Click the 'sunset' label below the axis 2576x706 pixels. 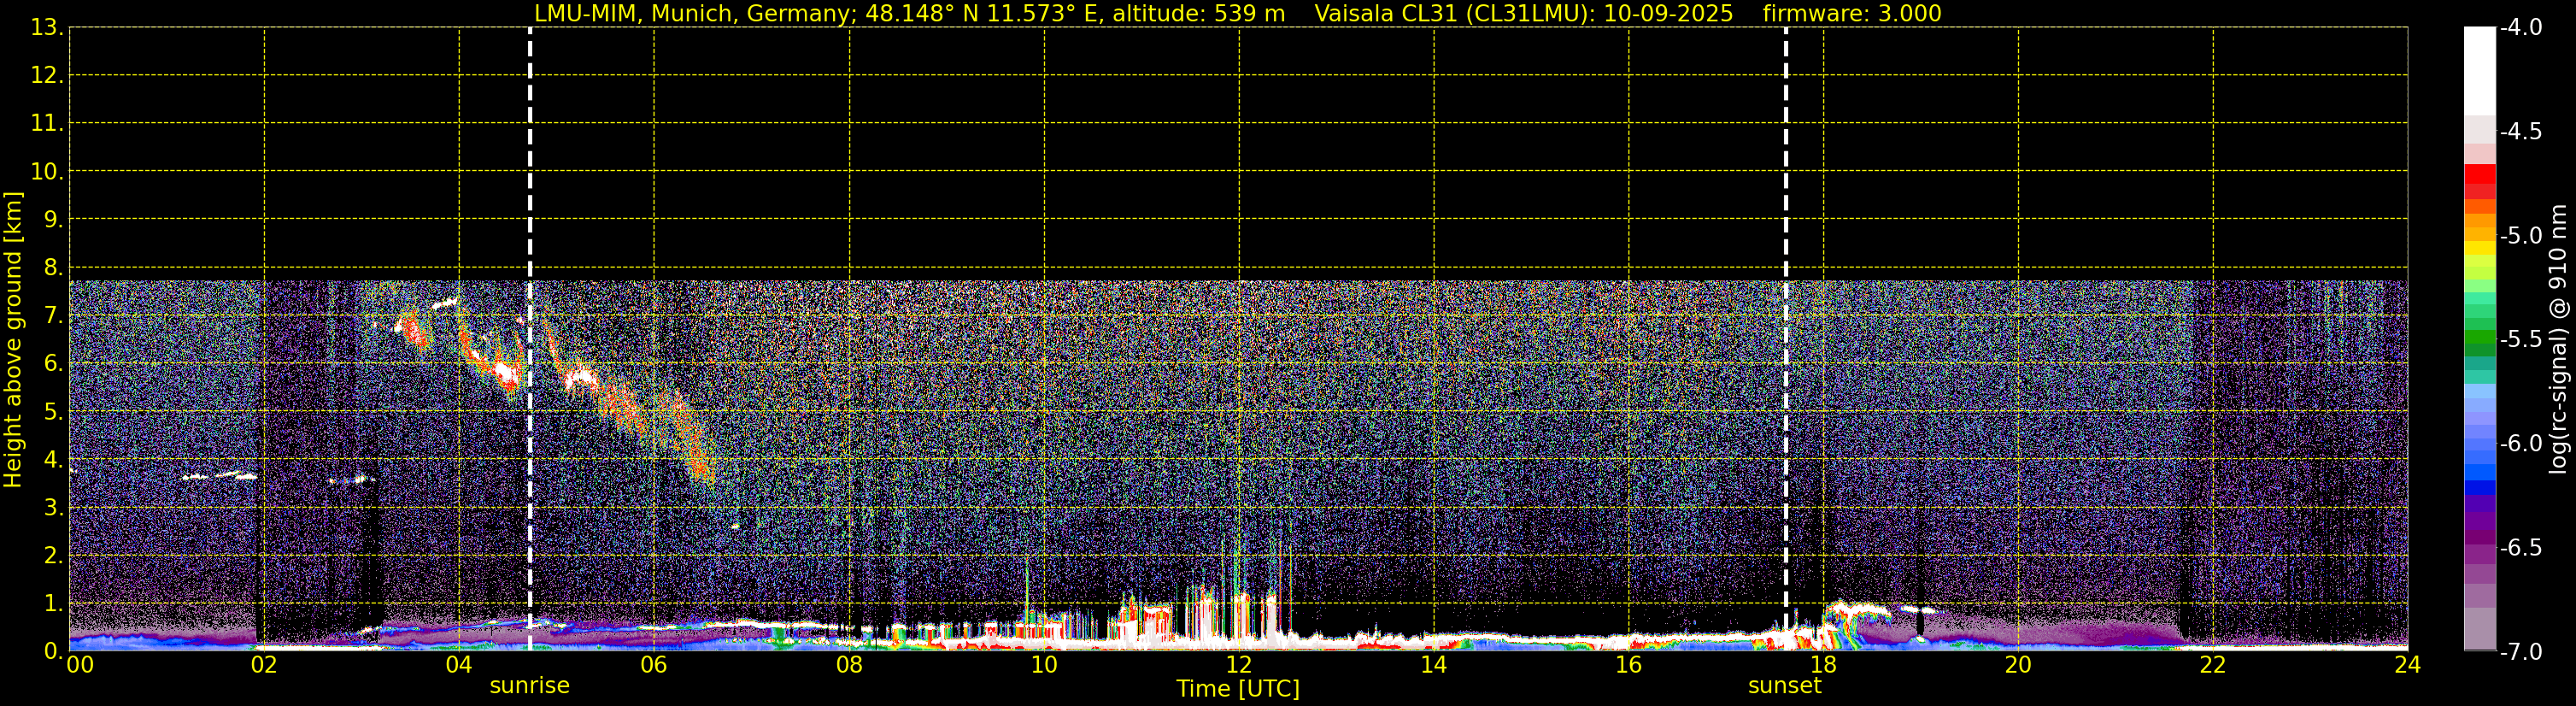pos(1784,686)
